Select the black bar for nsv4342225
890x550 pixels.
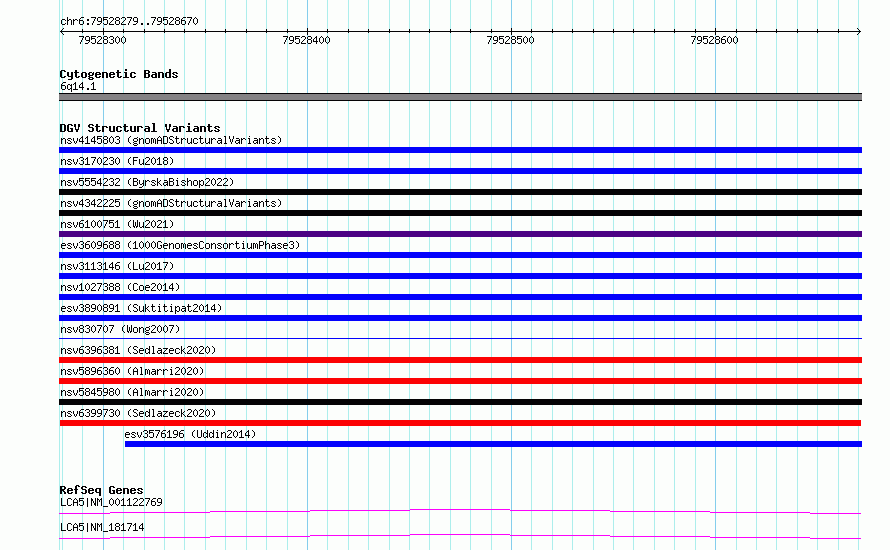coord(460,213)
